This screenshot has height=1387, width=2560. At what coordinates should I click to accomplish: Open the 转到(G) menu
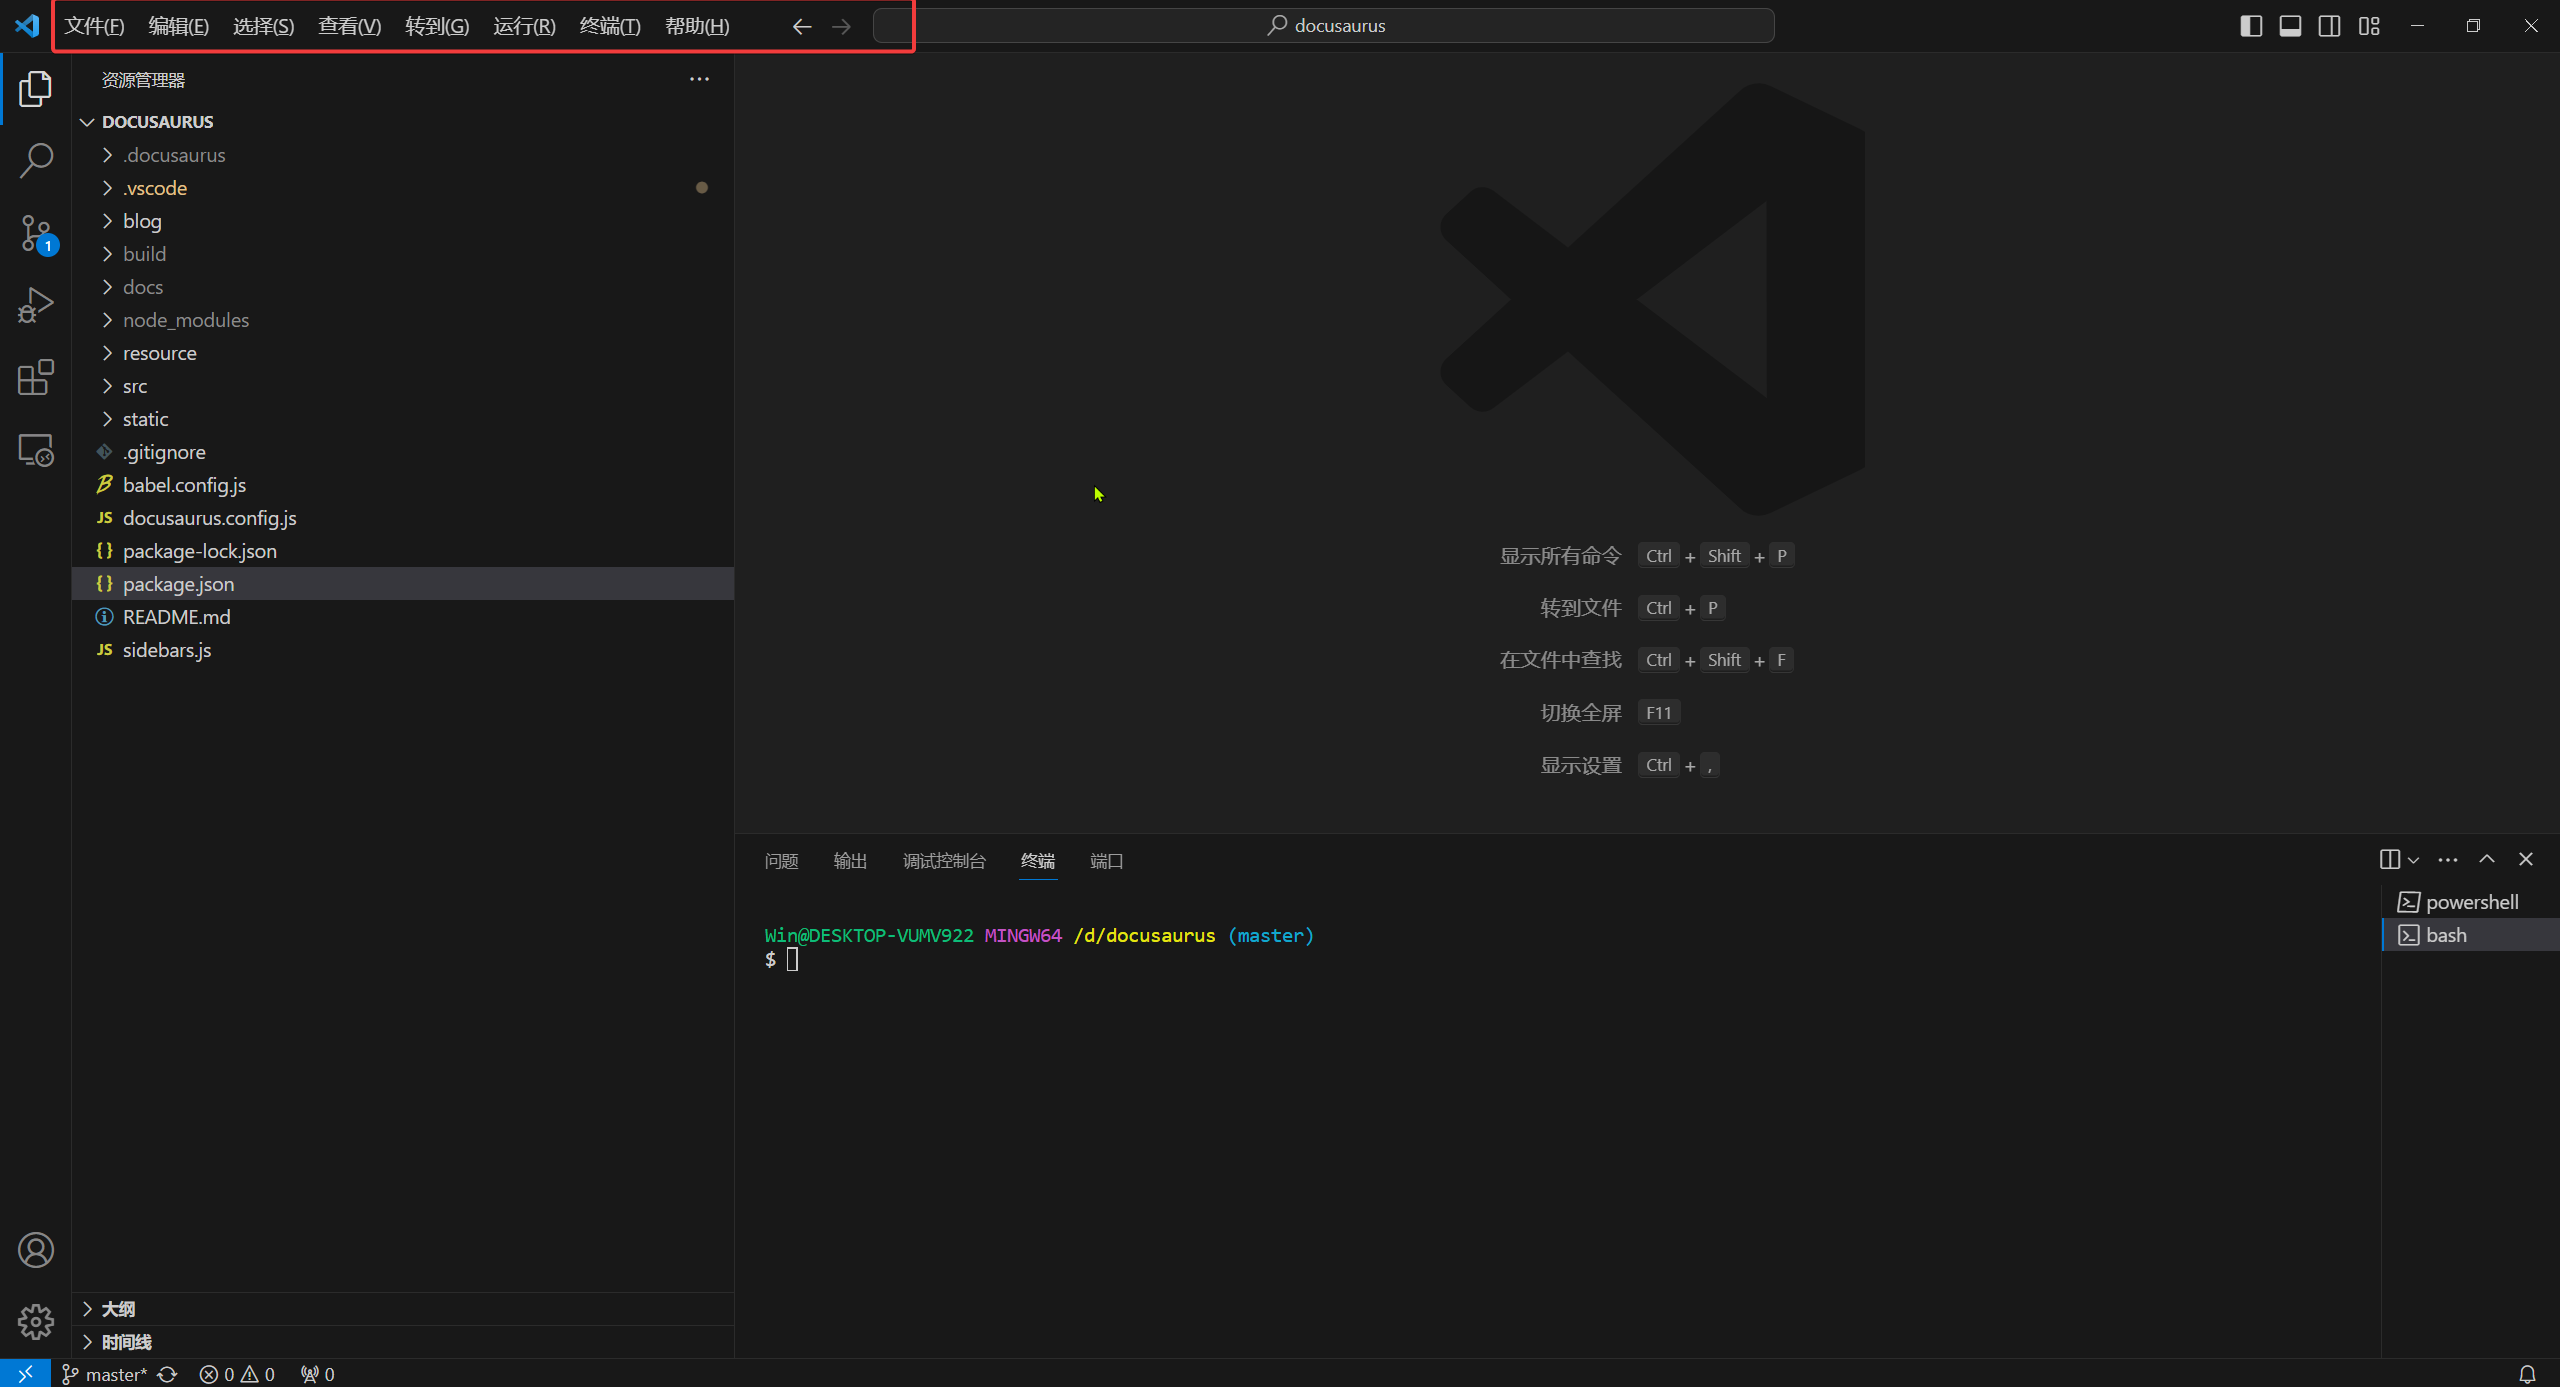(x=437, y=26)
